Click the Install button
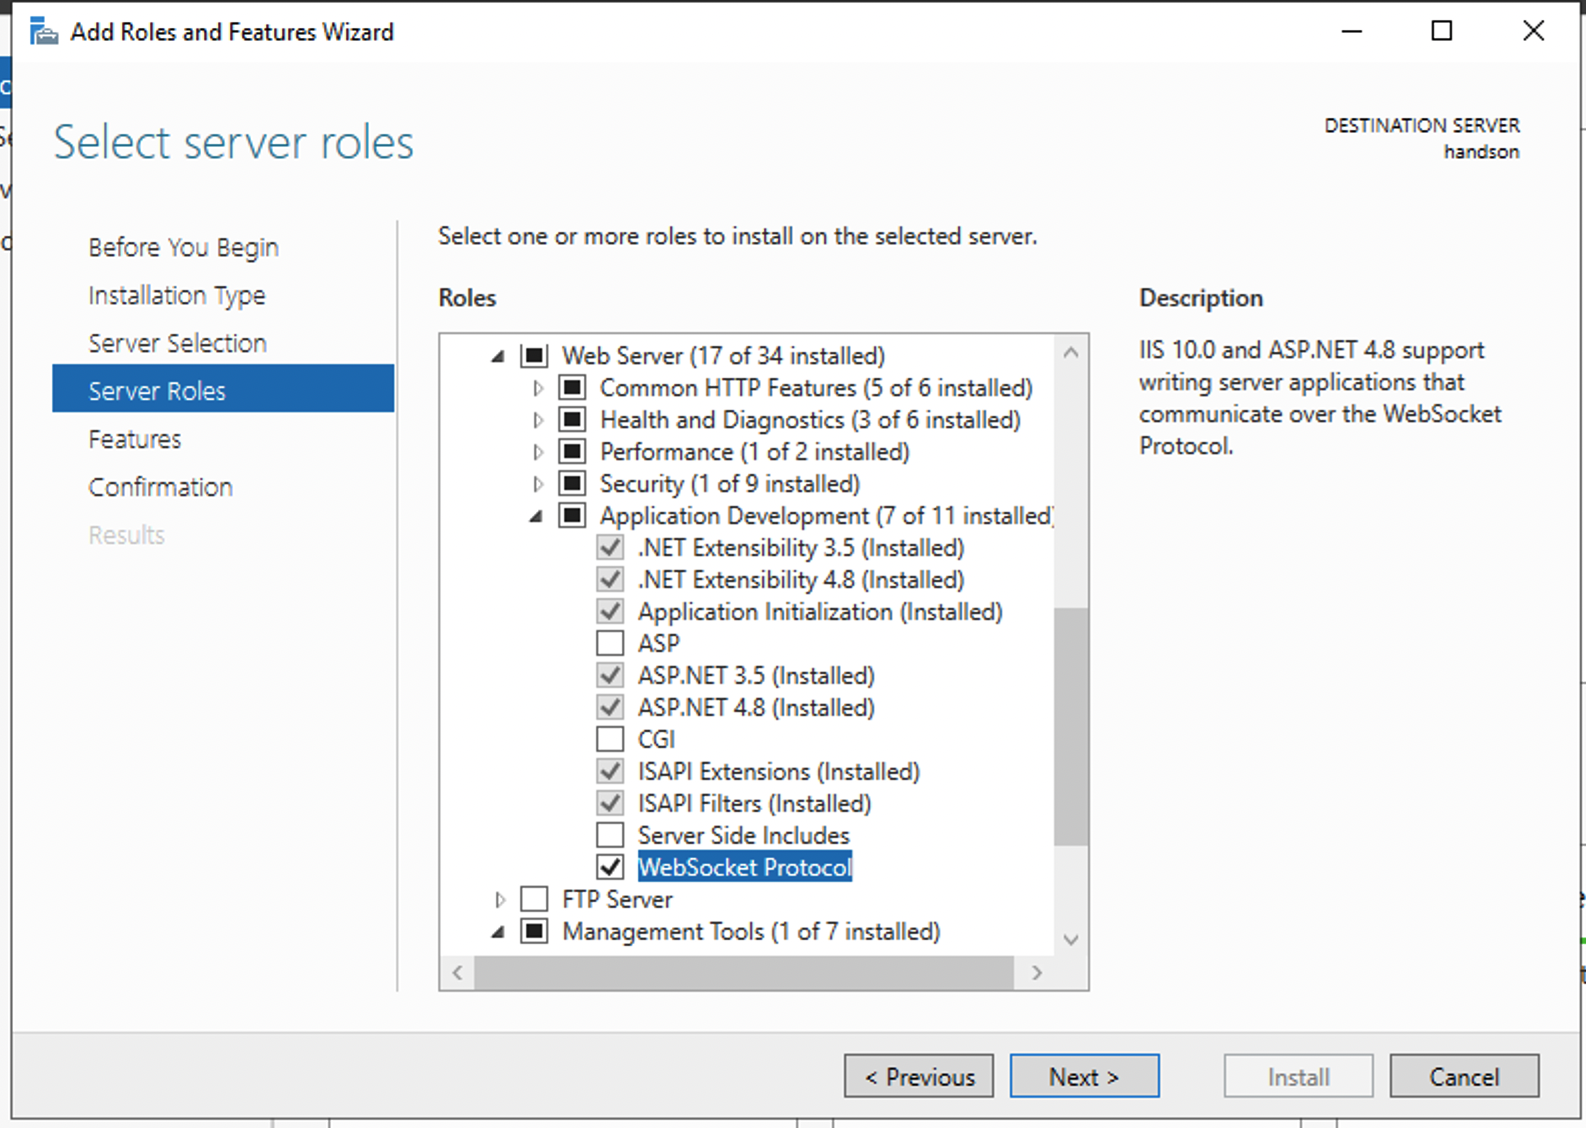The image size is (1586, 1128). pyautogui.click(x=1298, y=1076)
